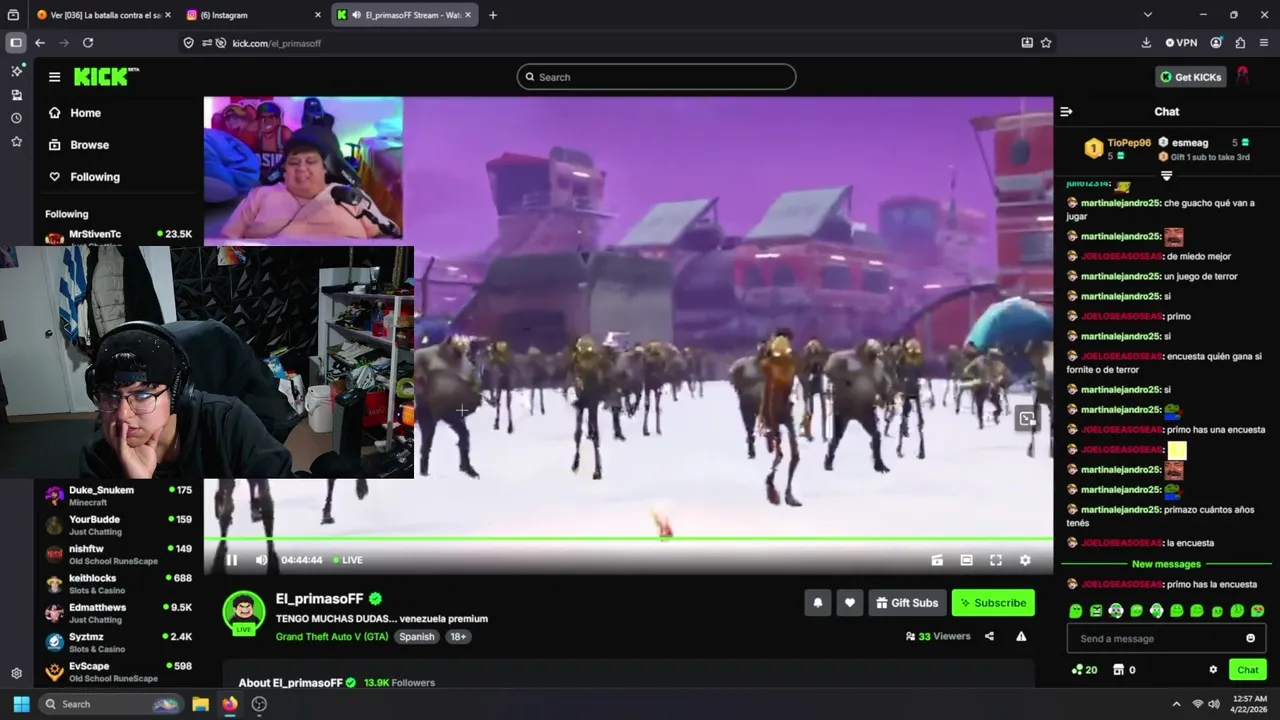Click the Kick search bar
The height and width of the screenshot is (720, 1280).
click(656, 77)
